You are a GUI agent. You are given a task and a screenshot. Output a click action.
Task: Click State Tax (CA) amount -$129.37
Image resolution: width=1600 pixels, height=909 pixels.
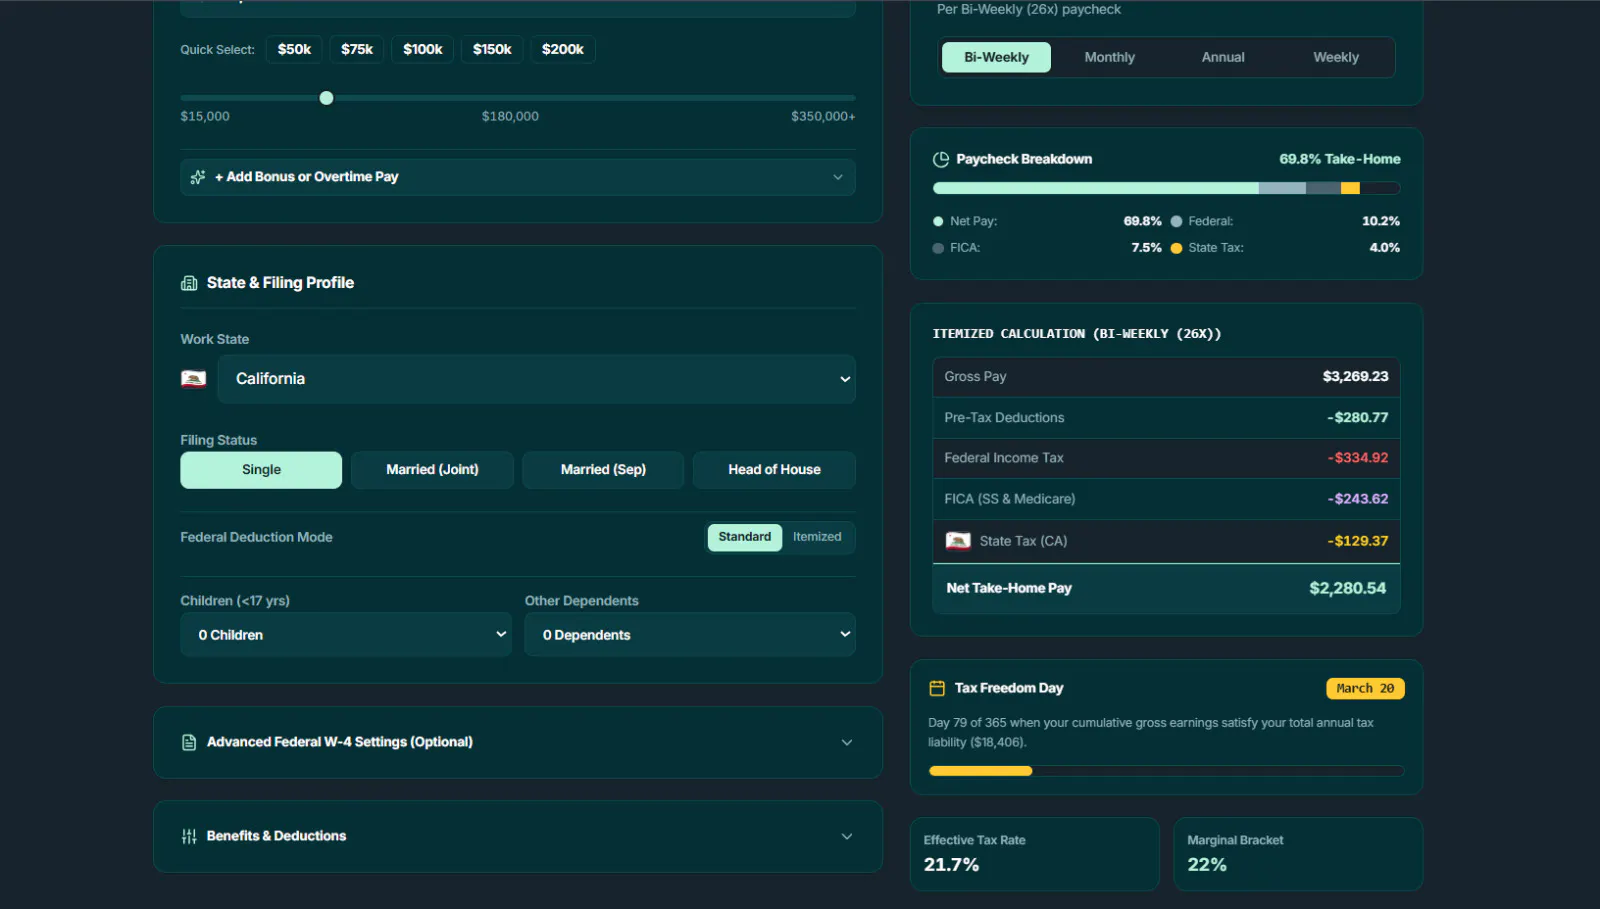(1357, 541)
